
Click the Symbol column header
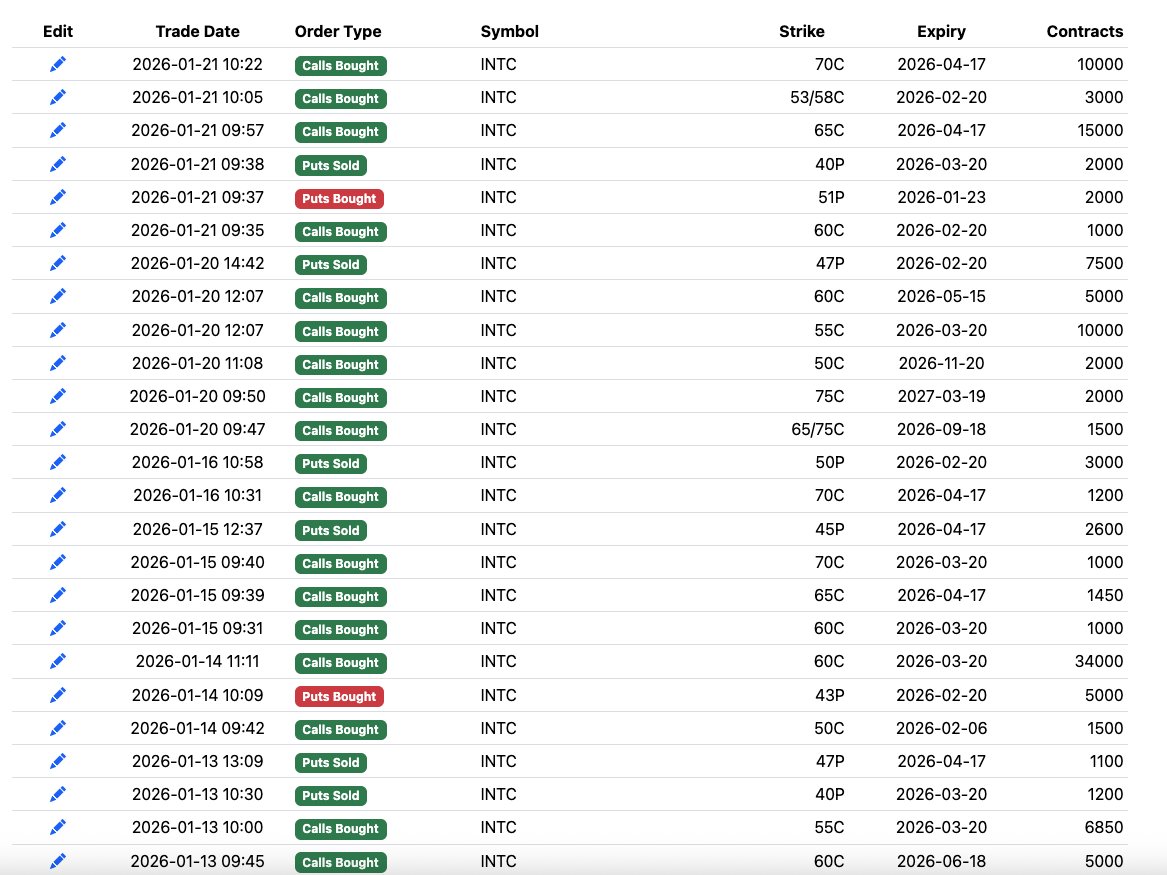[x=509, y=31]
